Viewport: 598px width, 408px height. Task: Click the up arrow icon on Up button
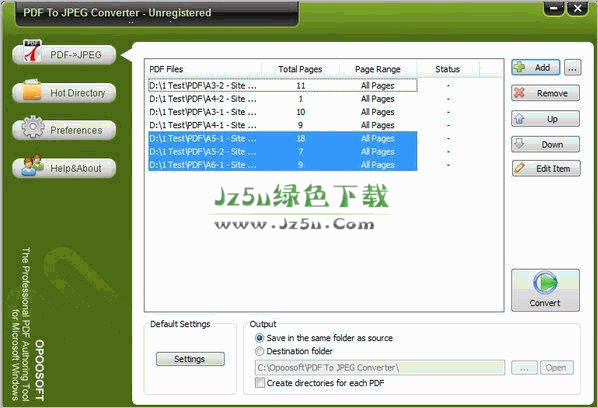tap(519, 119)
